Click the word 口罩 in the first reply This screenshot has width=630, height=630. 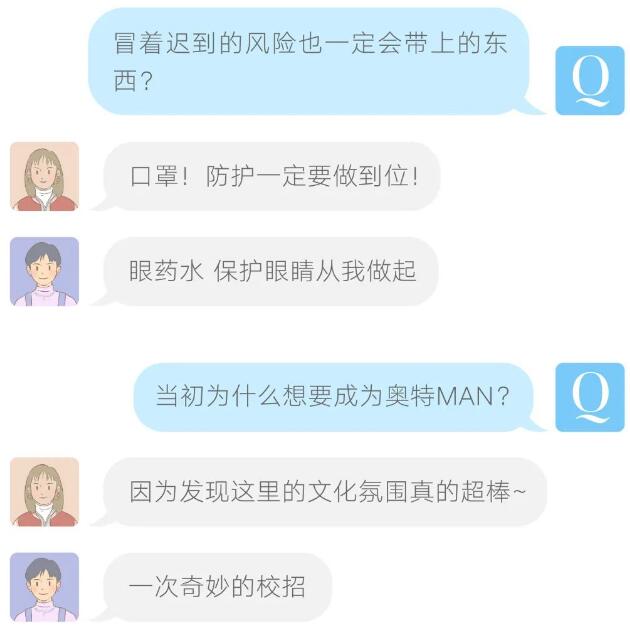[x=154, y=176]
